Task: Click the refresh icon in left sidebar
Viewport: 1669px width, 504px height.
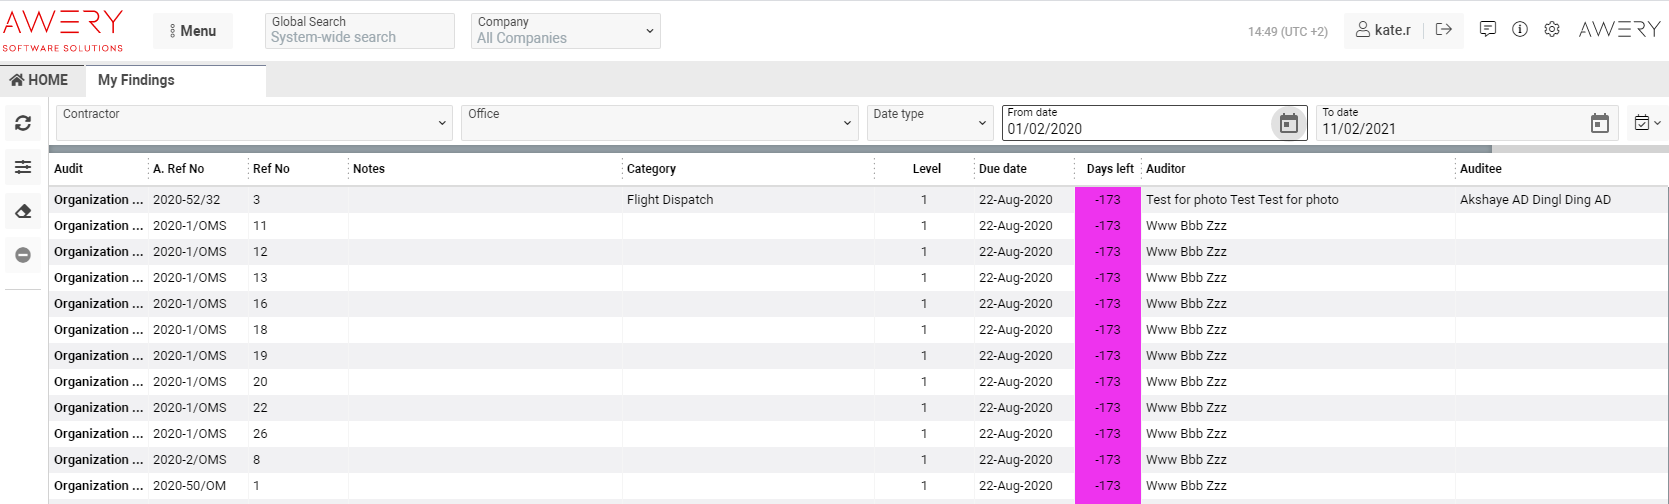Action: coord(23,123)
